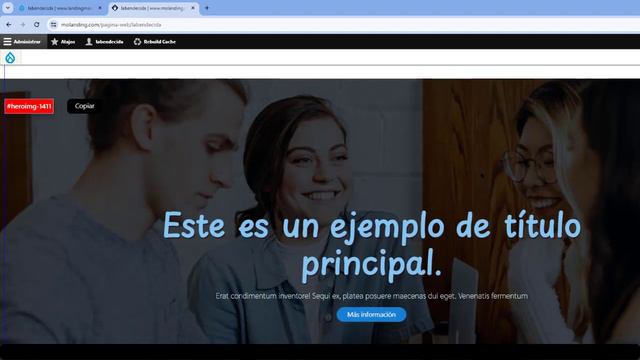Close the first labendecide browser tab
Screen dimensions: 640x360
click(x=100, y=8)
